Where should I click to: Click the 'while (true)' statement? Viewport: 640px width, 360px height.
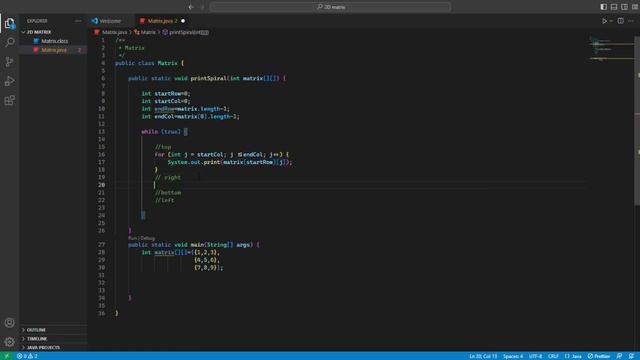pos(161,132)
